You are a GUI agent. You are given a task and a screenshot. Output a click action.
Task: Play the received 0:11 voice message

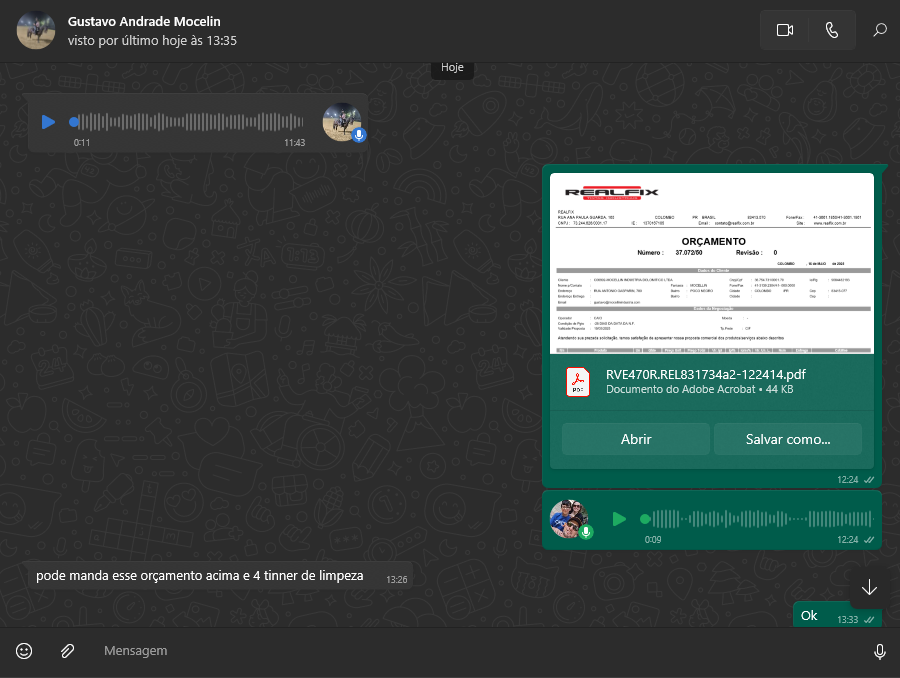pos(48,122)
